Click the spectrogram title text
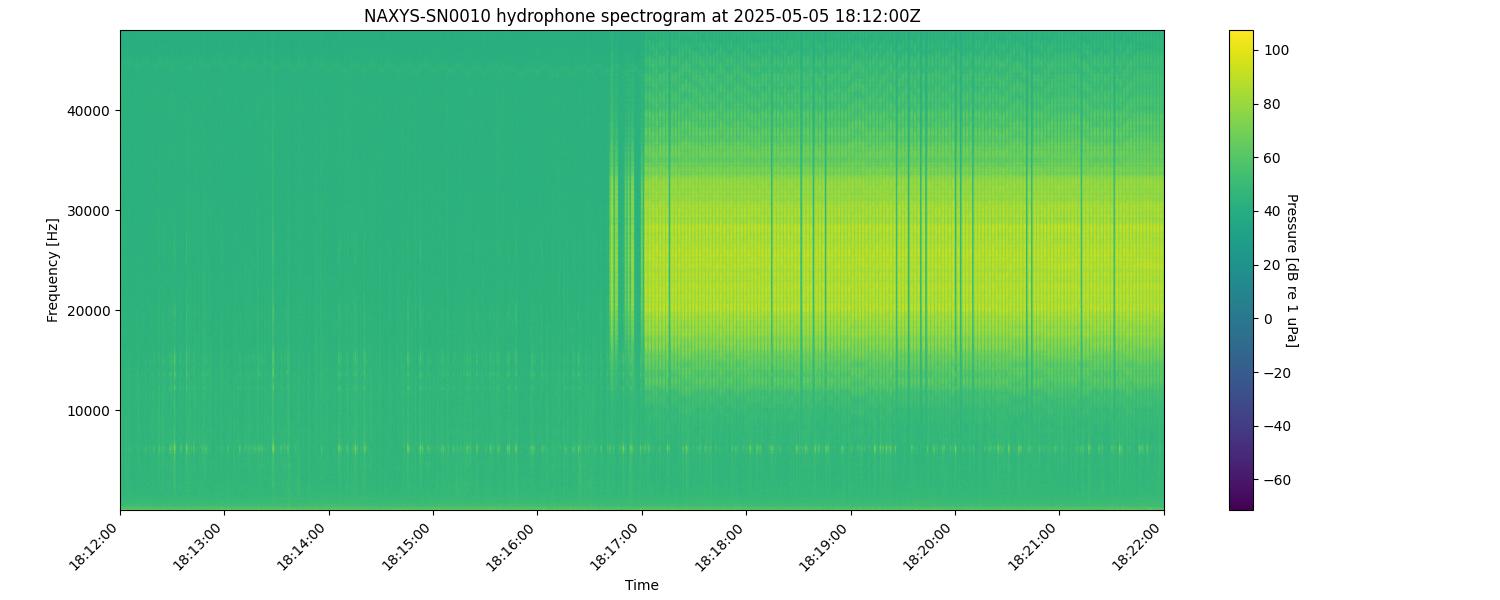1500x600 pixels. coord(641,16)
